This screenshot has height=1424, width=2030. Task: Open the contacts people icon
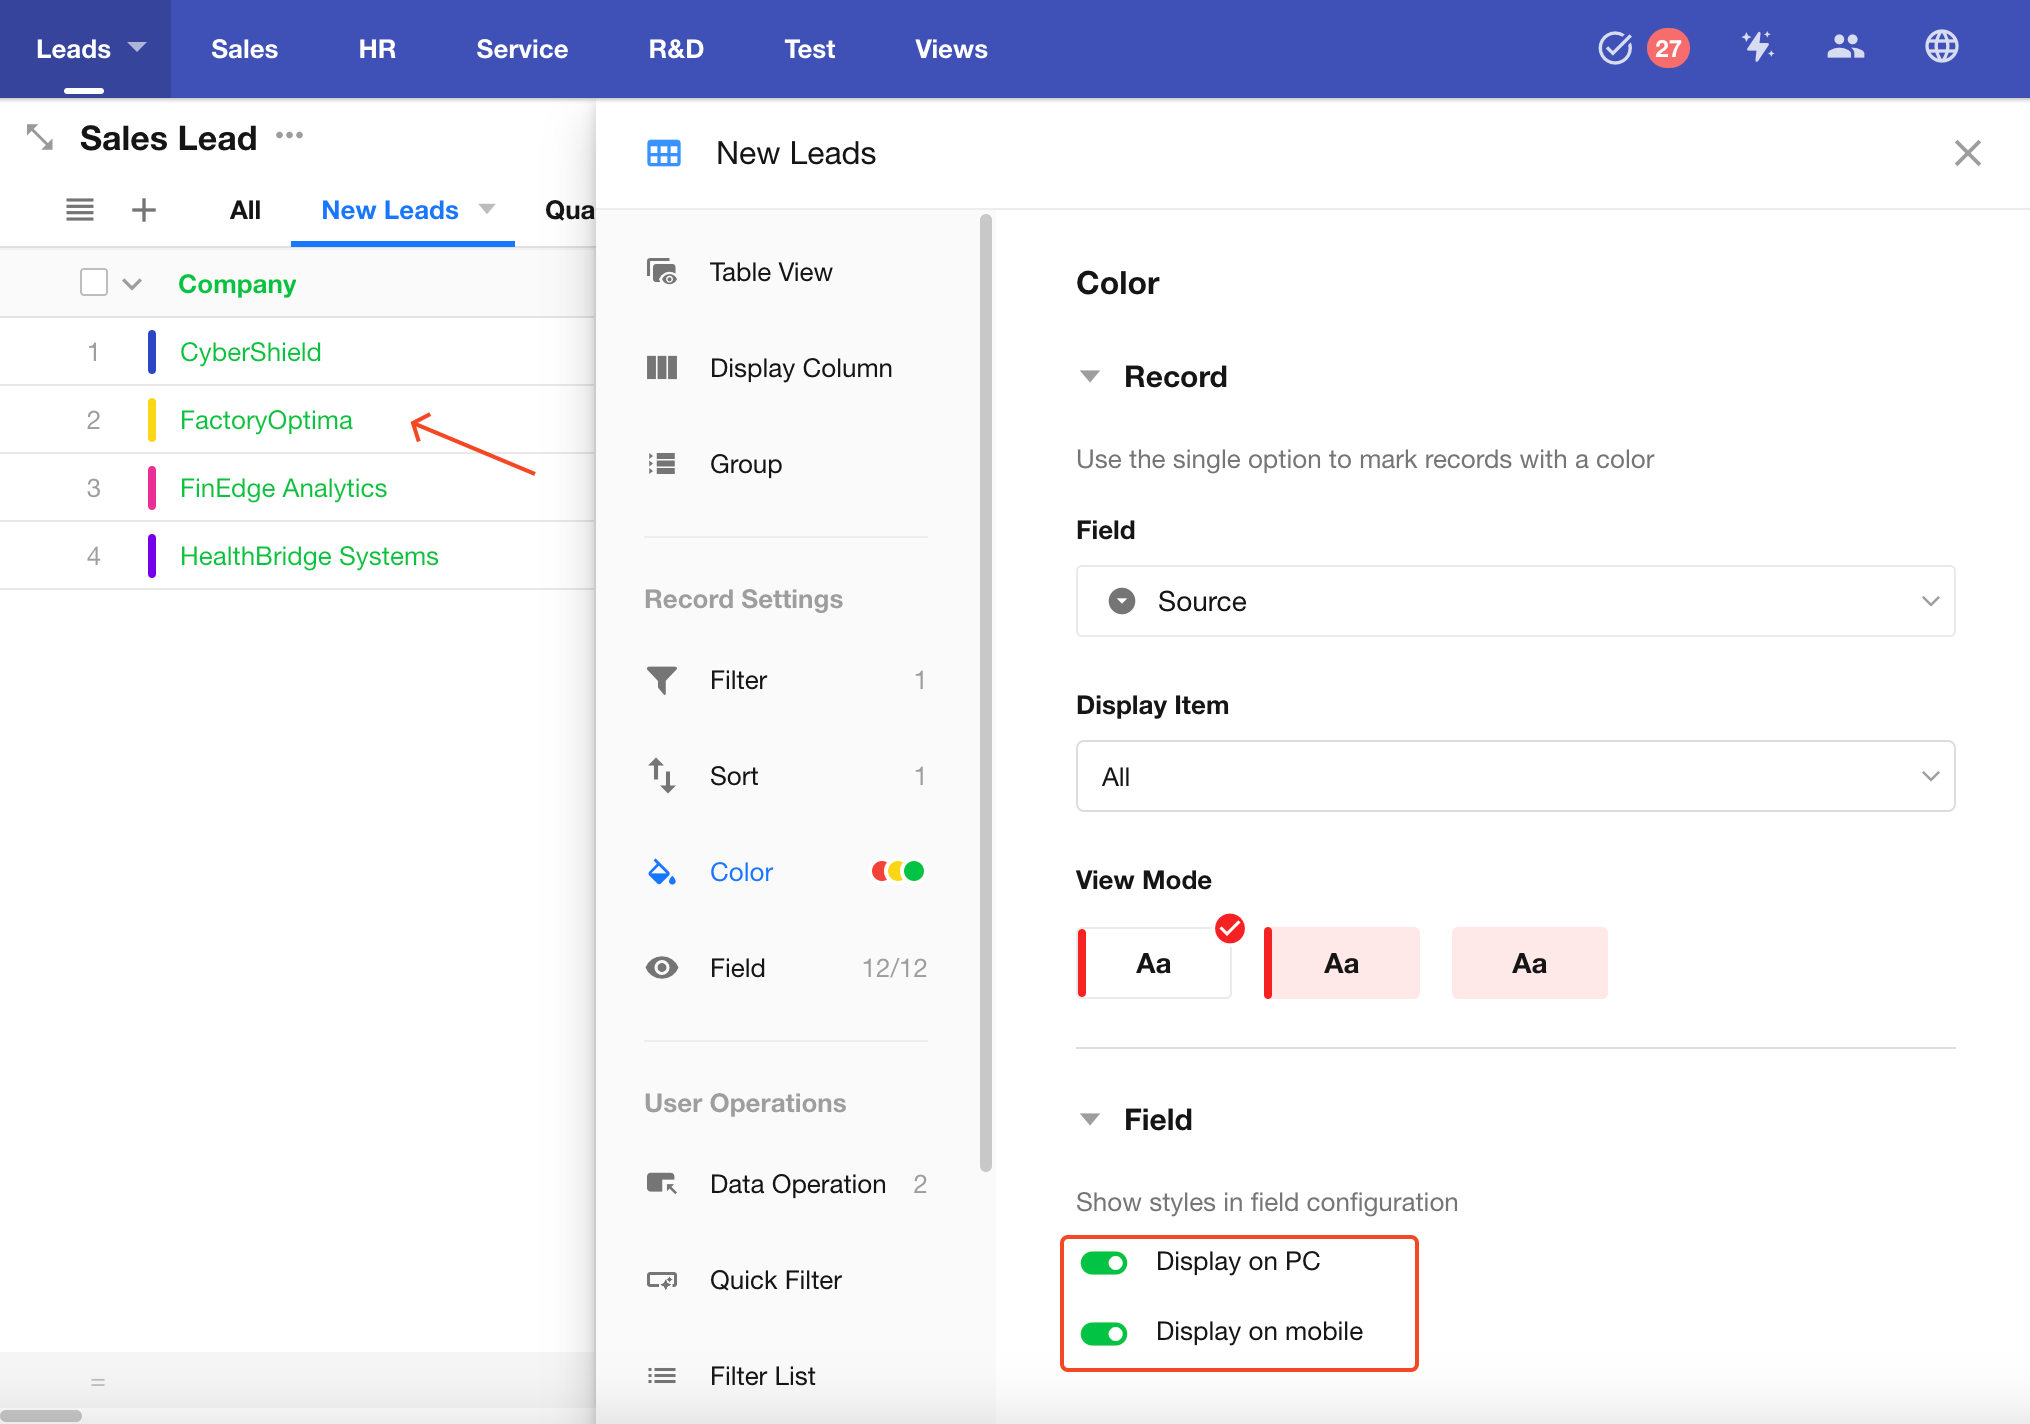[1845, 47]
